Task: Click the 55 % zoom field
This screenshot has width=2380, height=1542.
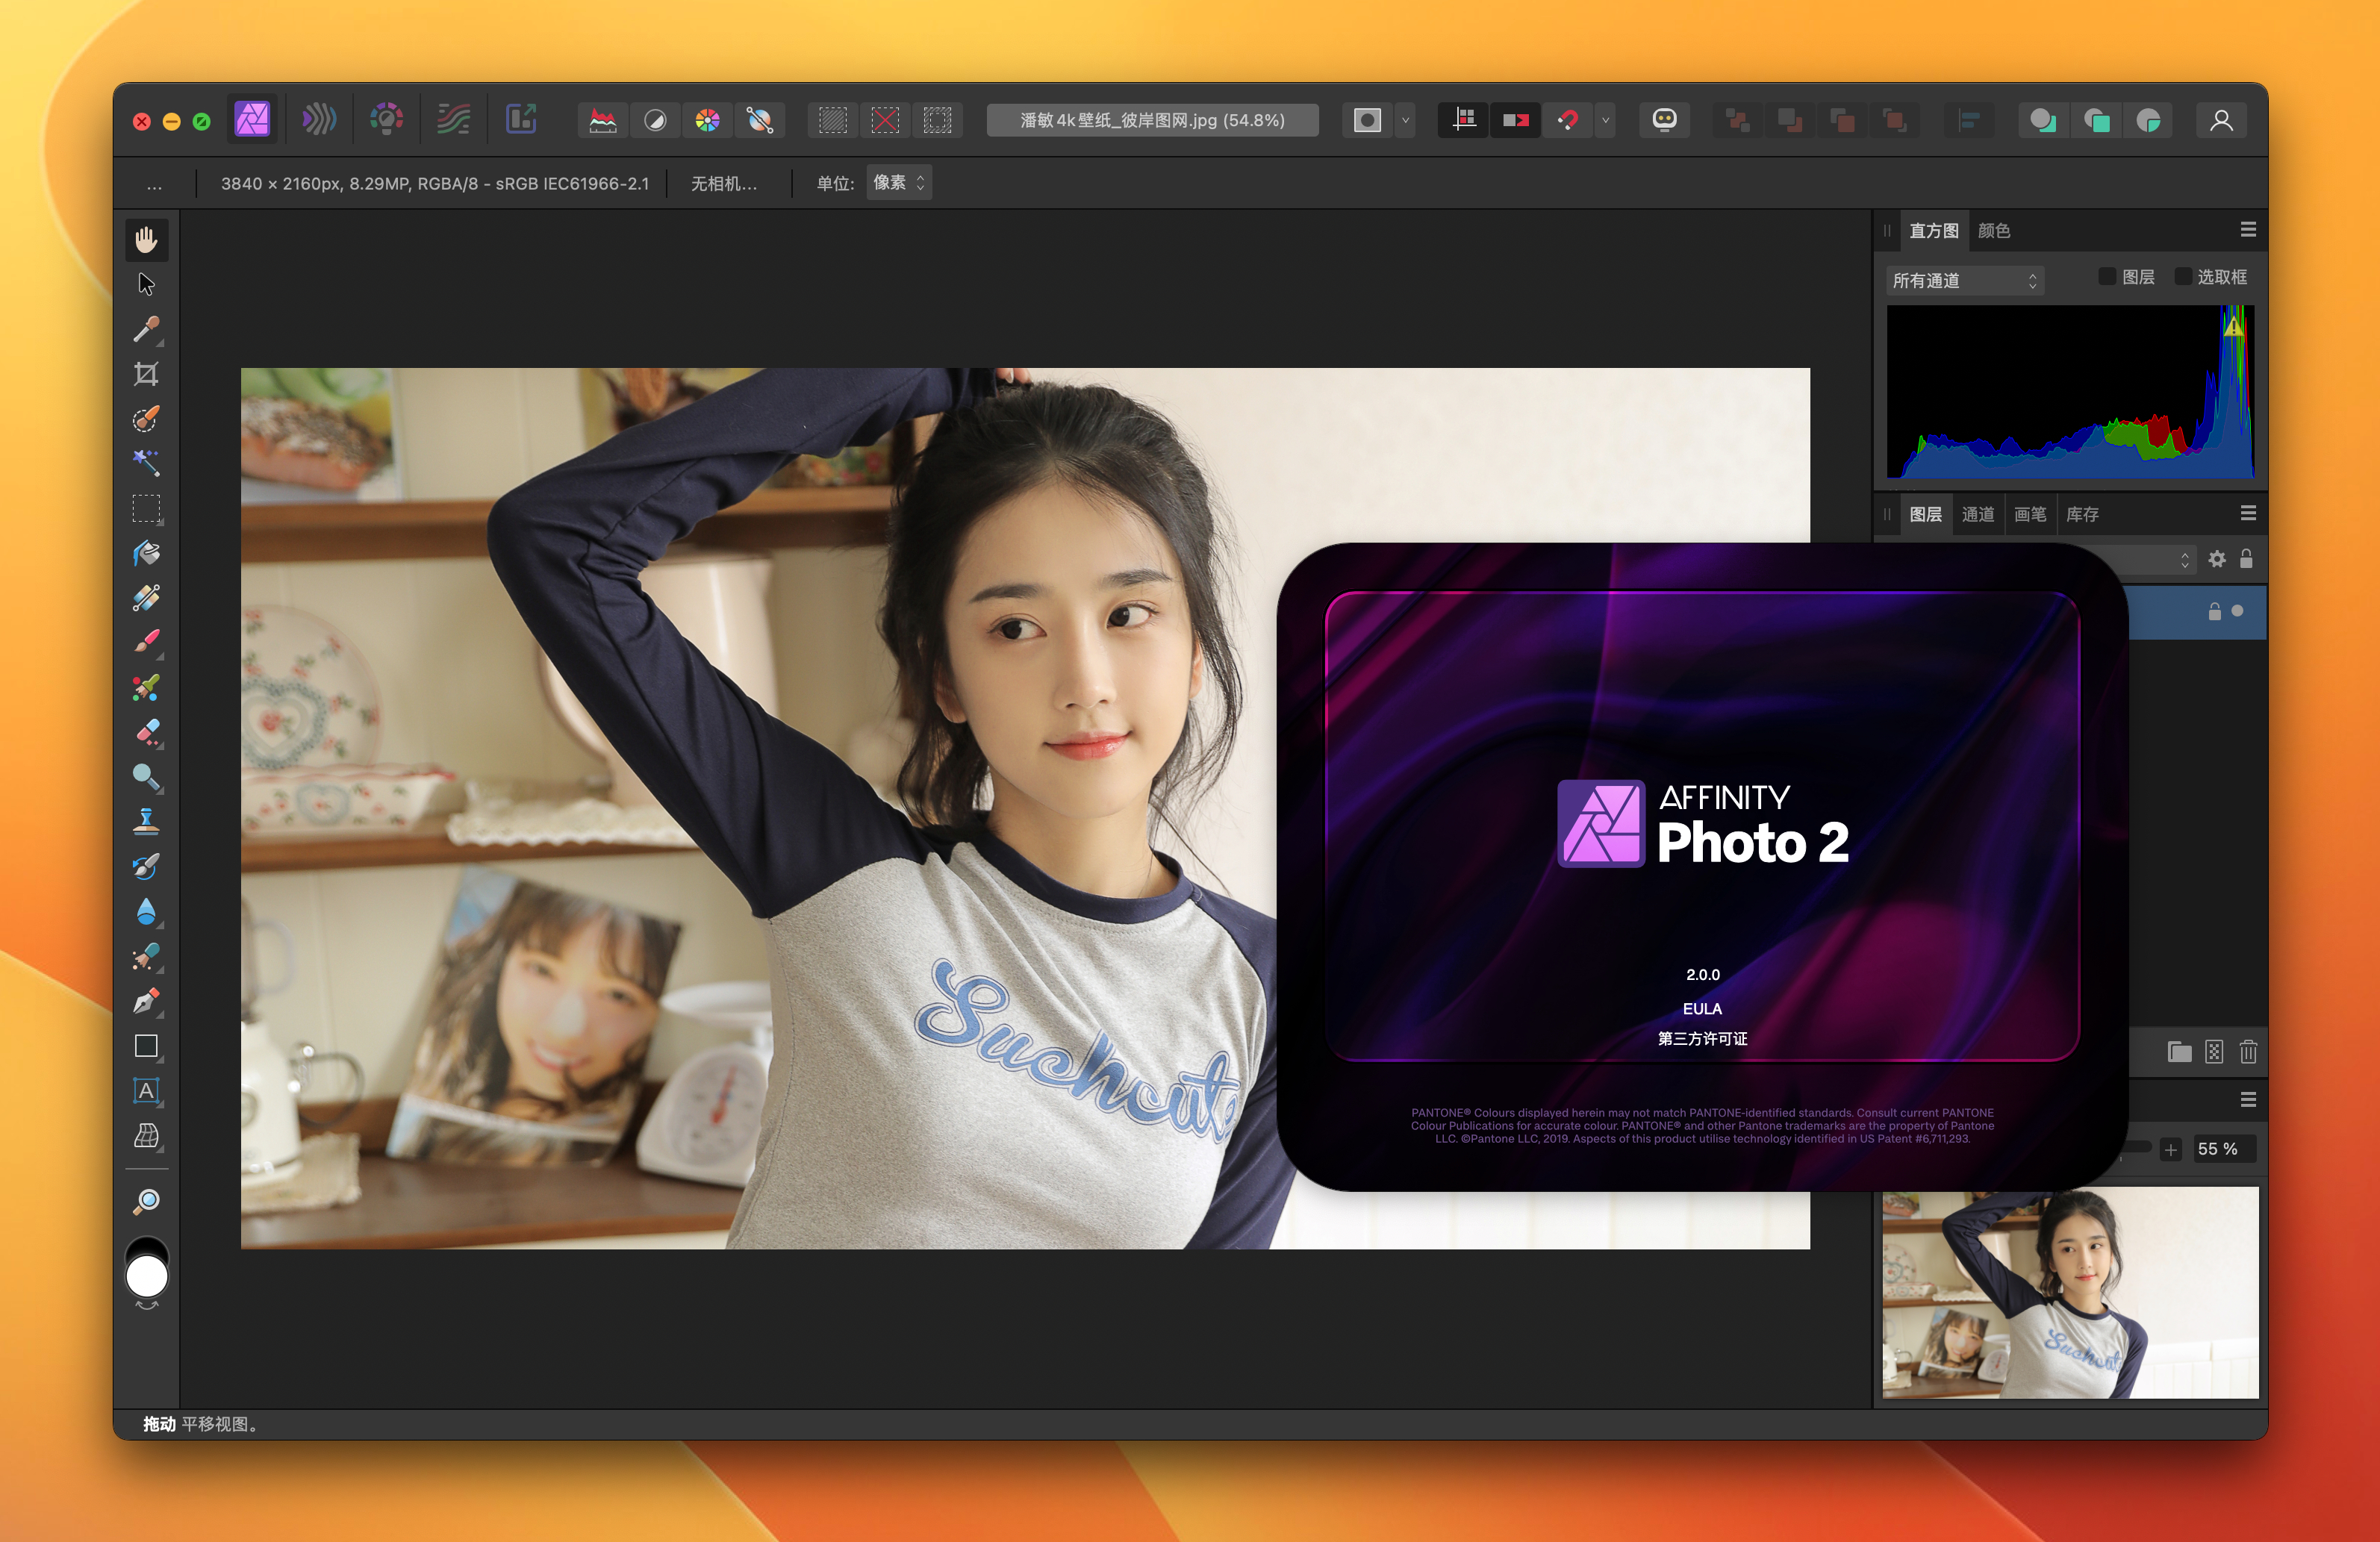Action: coord(2223,1150)
